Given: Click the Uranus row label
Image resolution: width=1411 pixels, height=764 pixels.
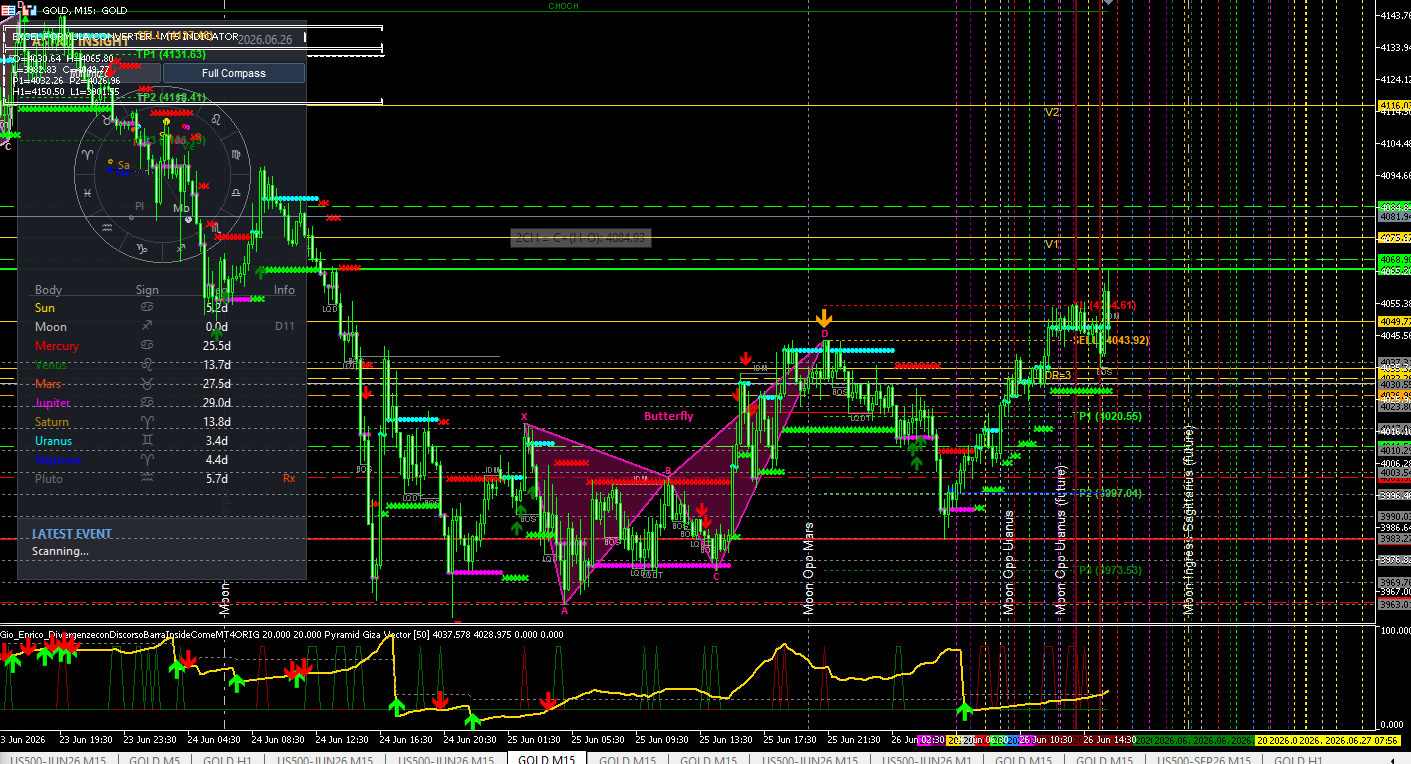Looking at the screenshot, I should coord(53,441).
